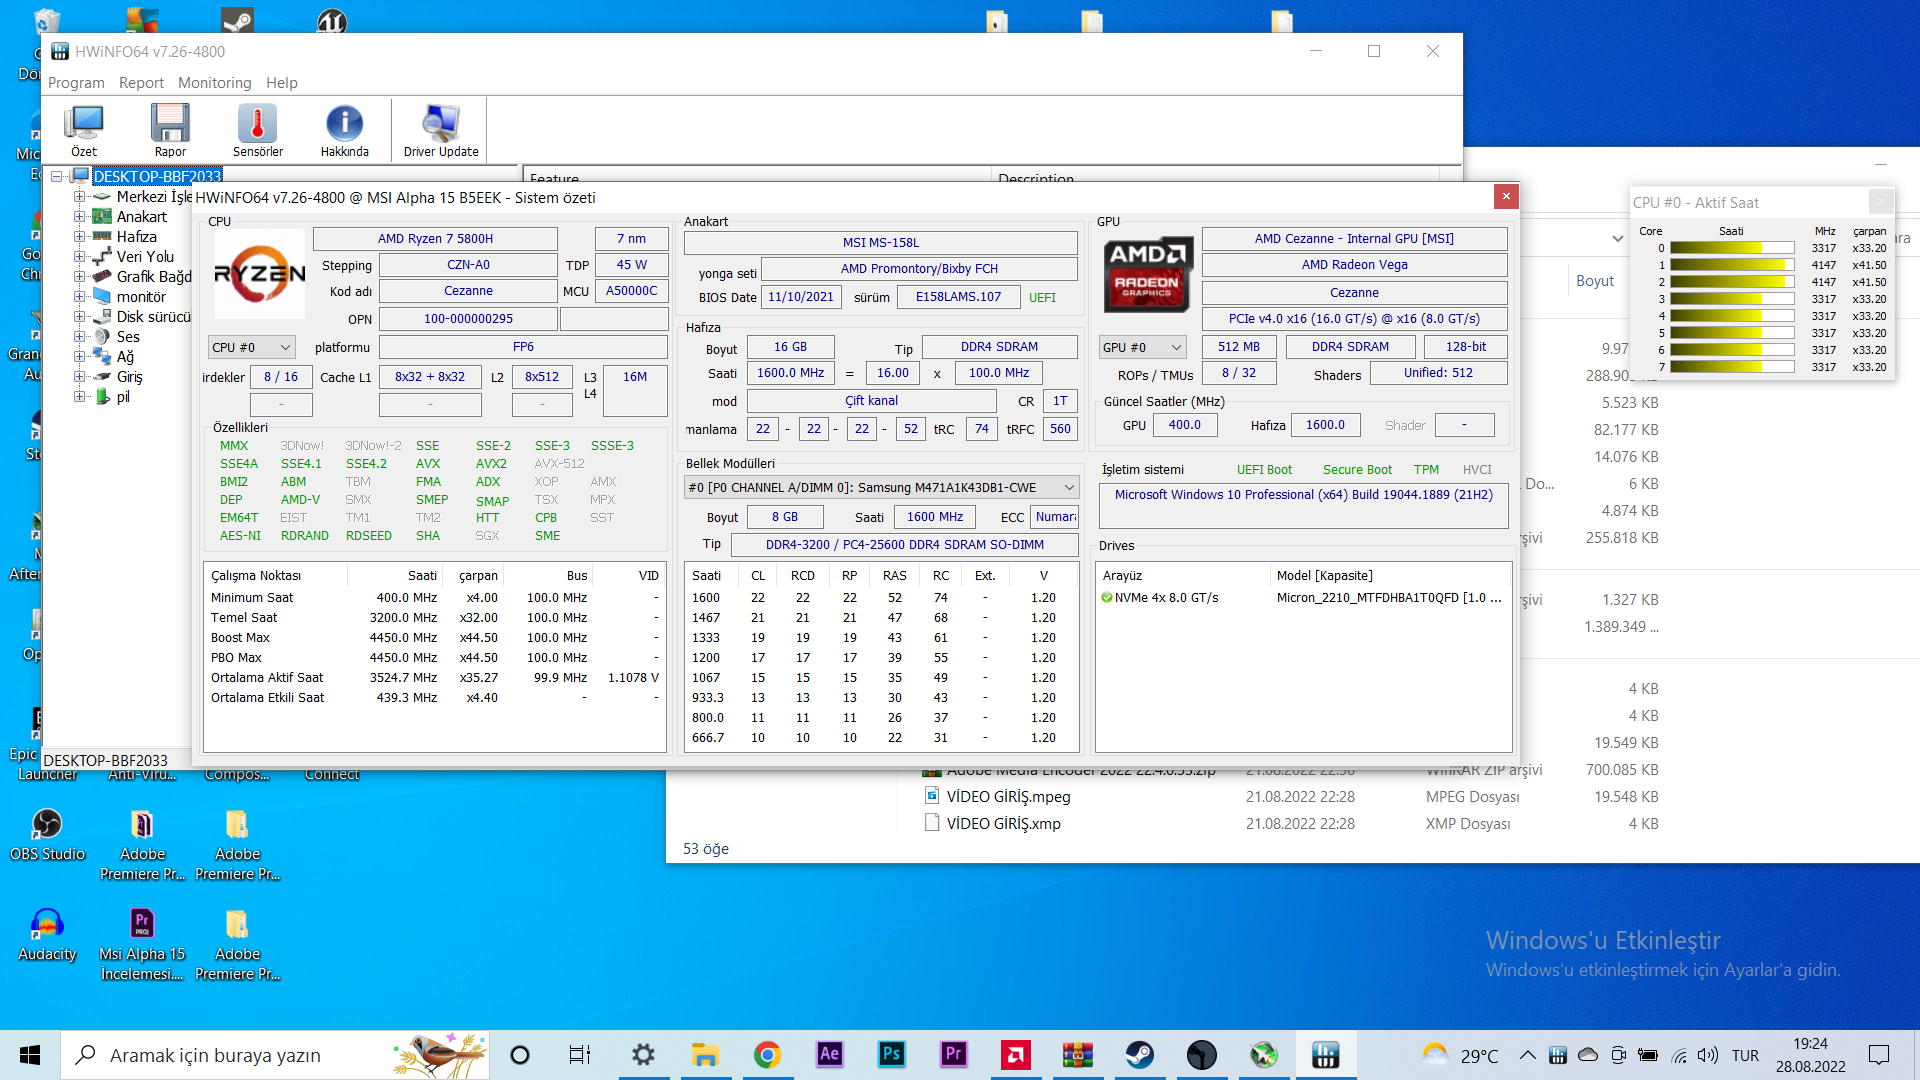
Task: Open Steam on taskbar
Action: coord(1139,1055)
